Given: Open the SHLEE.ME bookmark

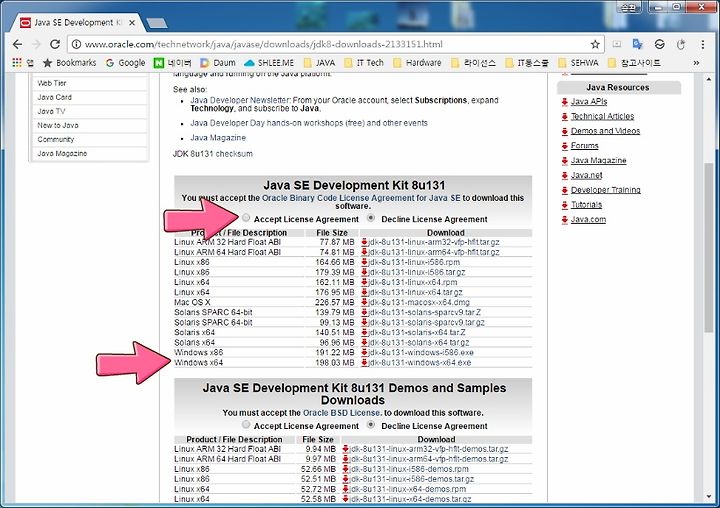Looking at the screenshot, I should (269, 63).
